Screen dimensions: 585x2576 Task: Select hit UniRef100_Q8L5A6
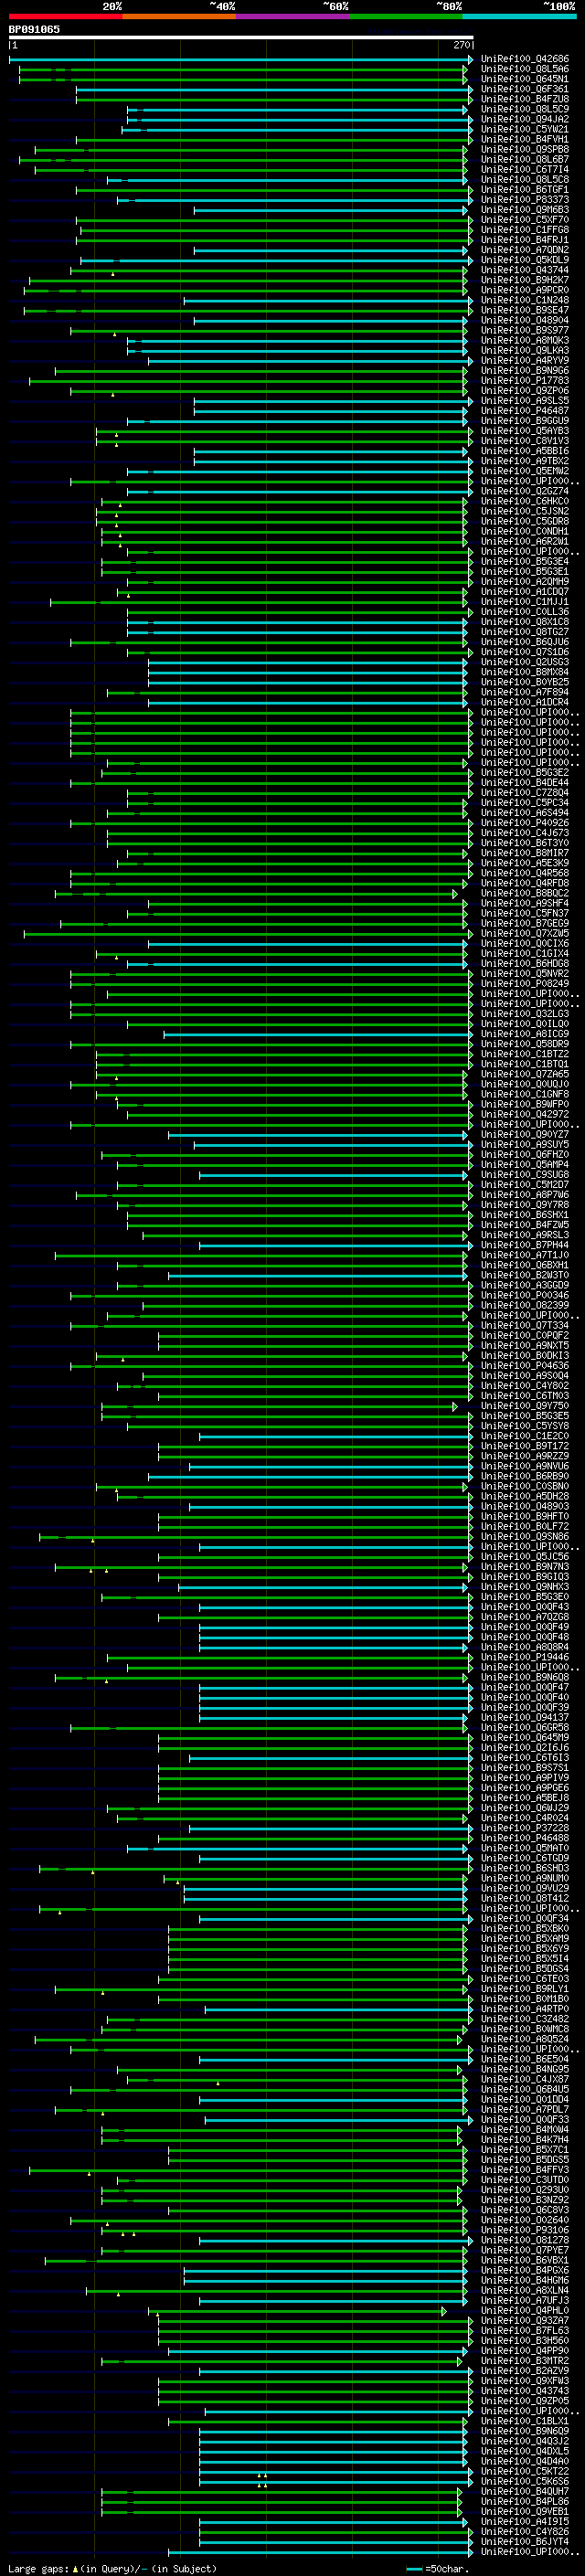click(x=525, y=69)
